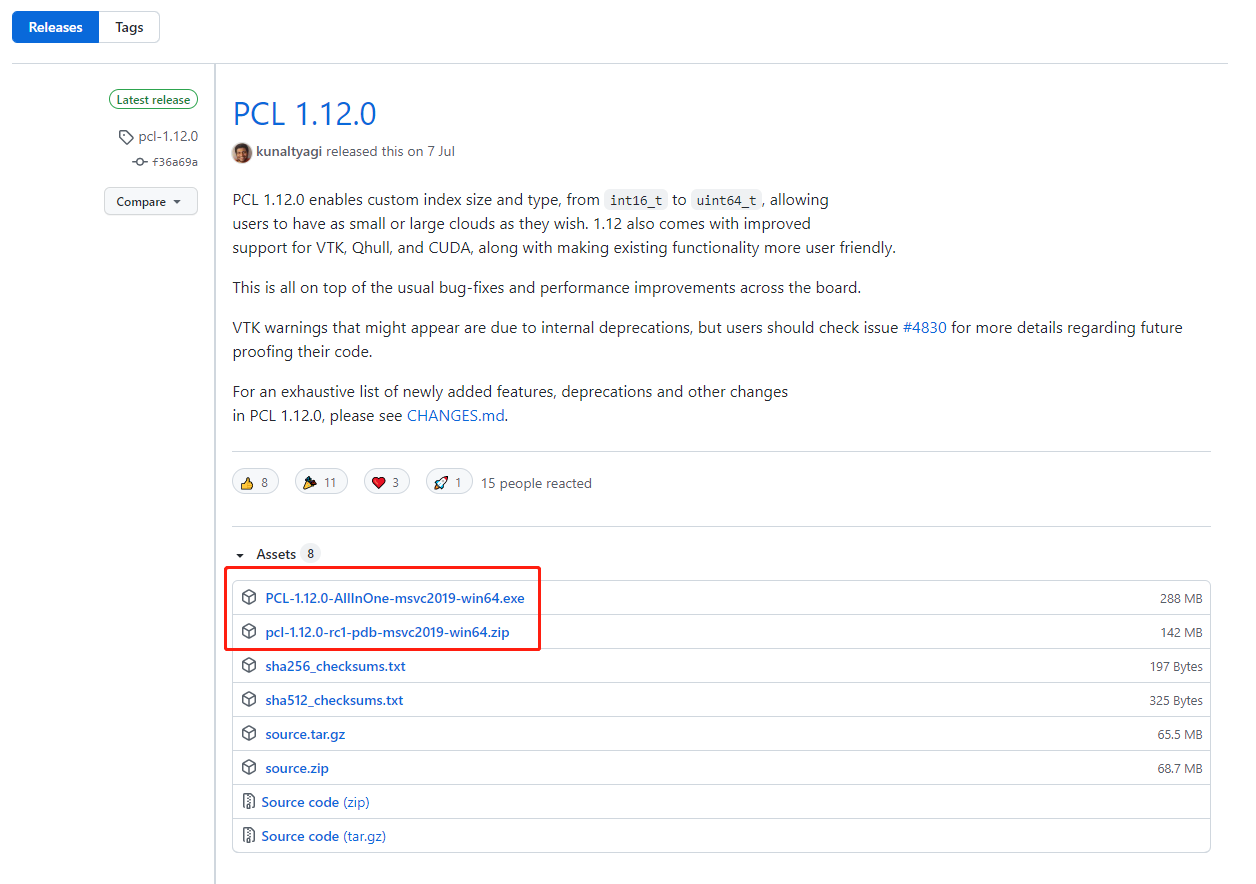The height and width of the screenshot is (884, 1256).
Task: Open the CHANGES.md link
Action: 455,415
